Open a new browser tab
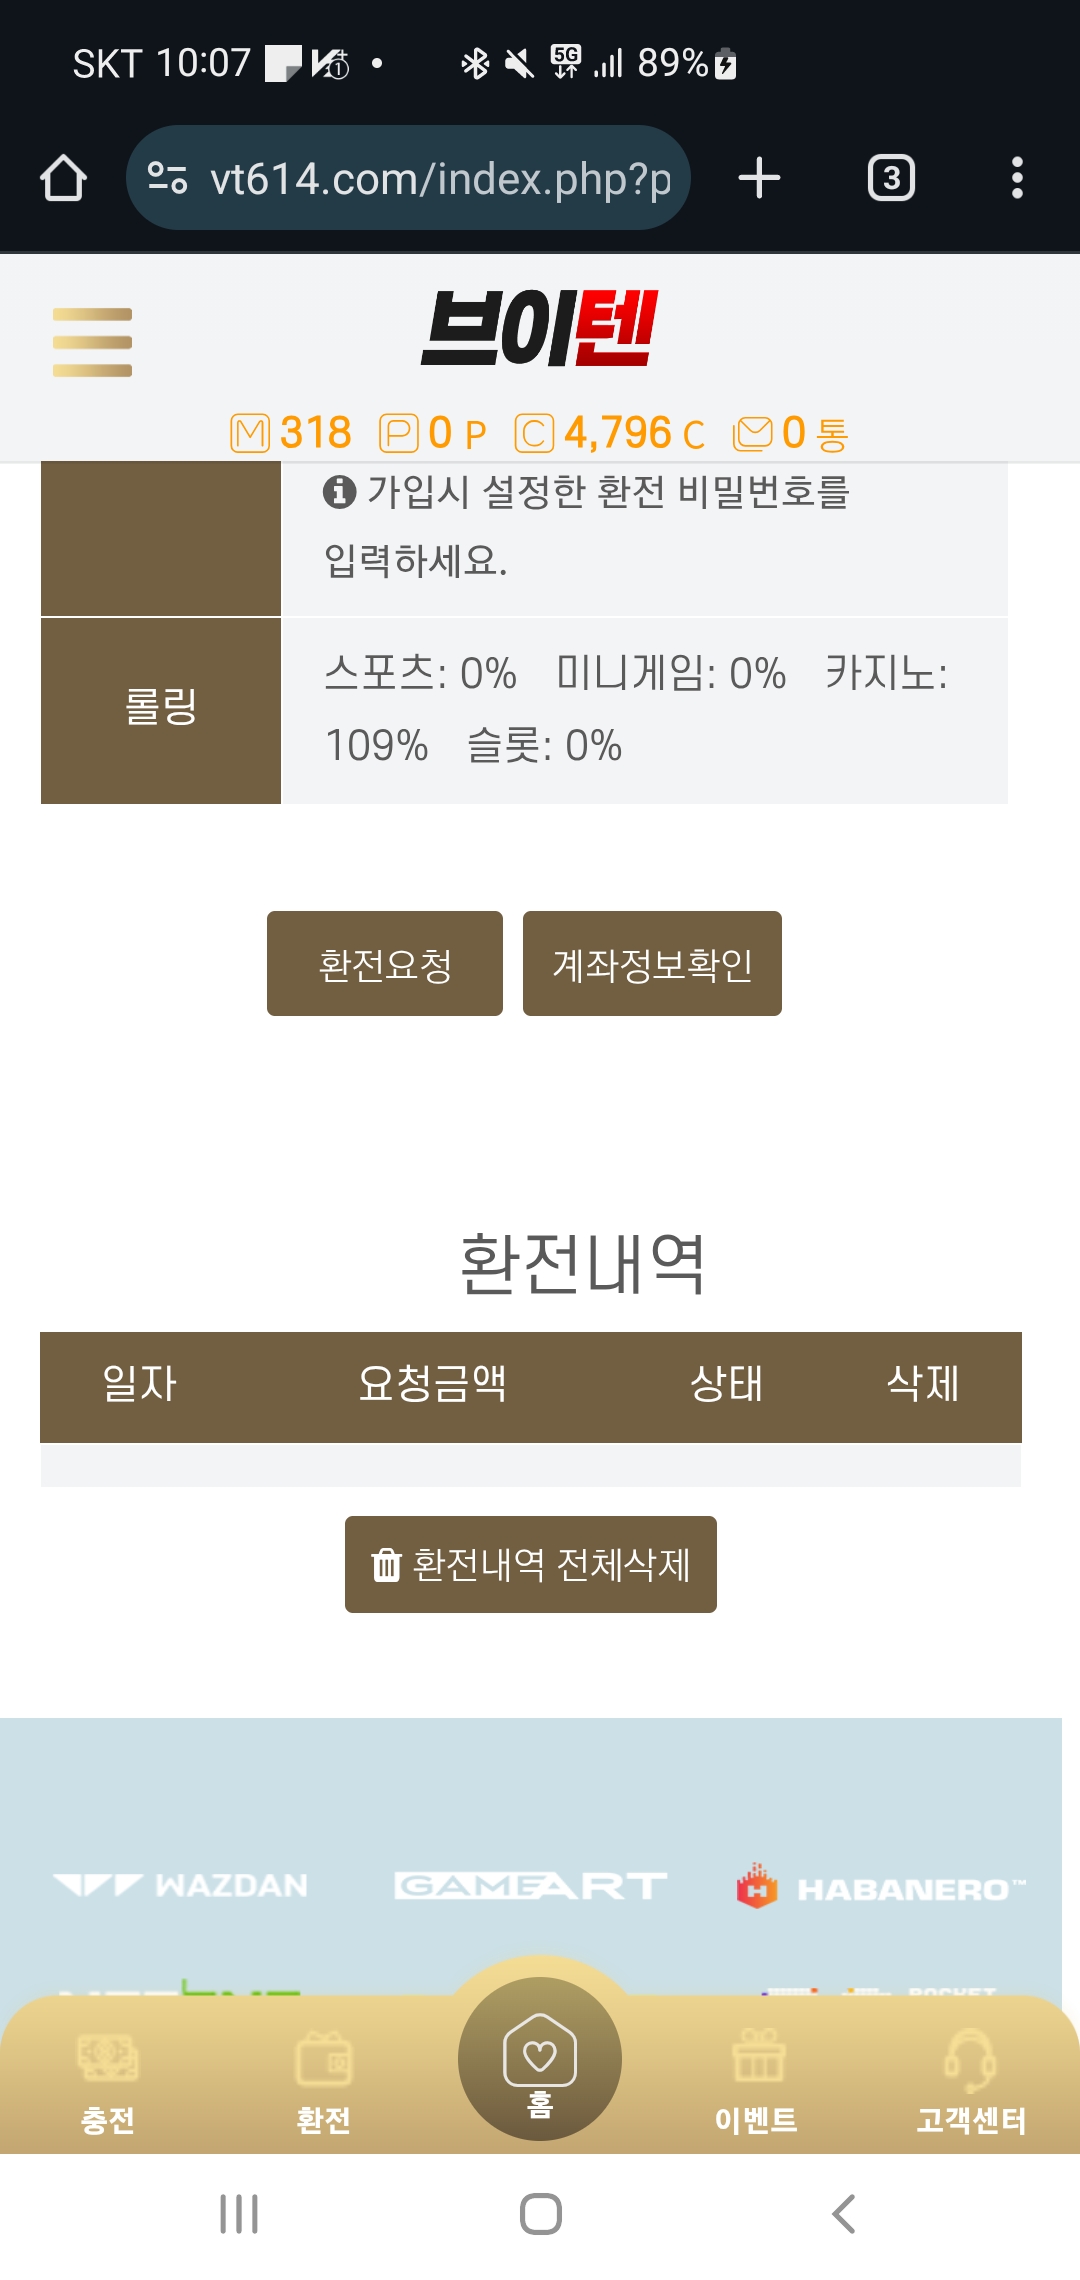The image size is (1080, 2280). click(759, 178)
